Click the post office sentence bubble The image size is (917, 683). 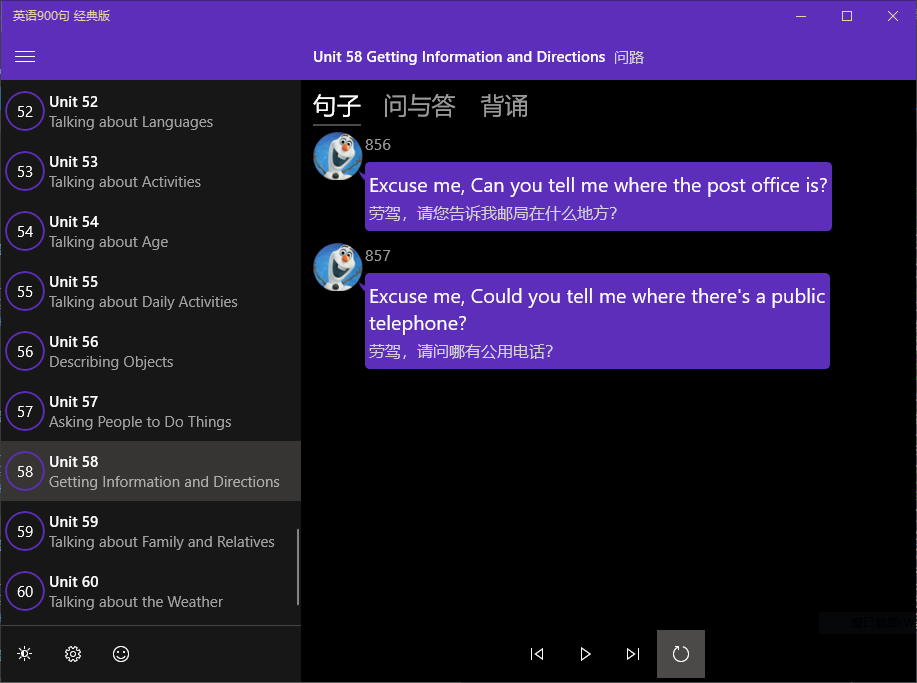click(x=598, y=196)
